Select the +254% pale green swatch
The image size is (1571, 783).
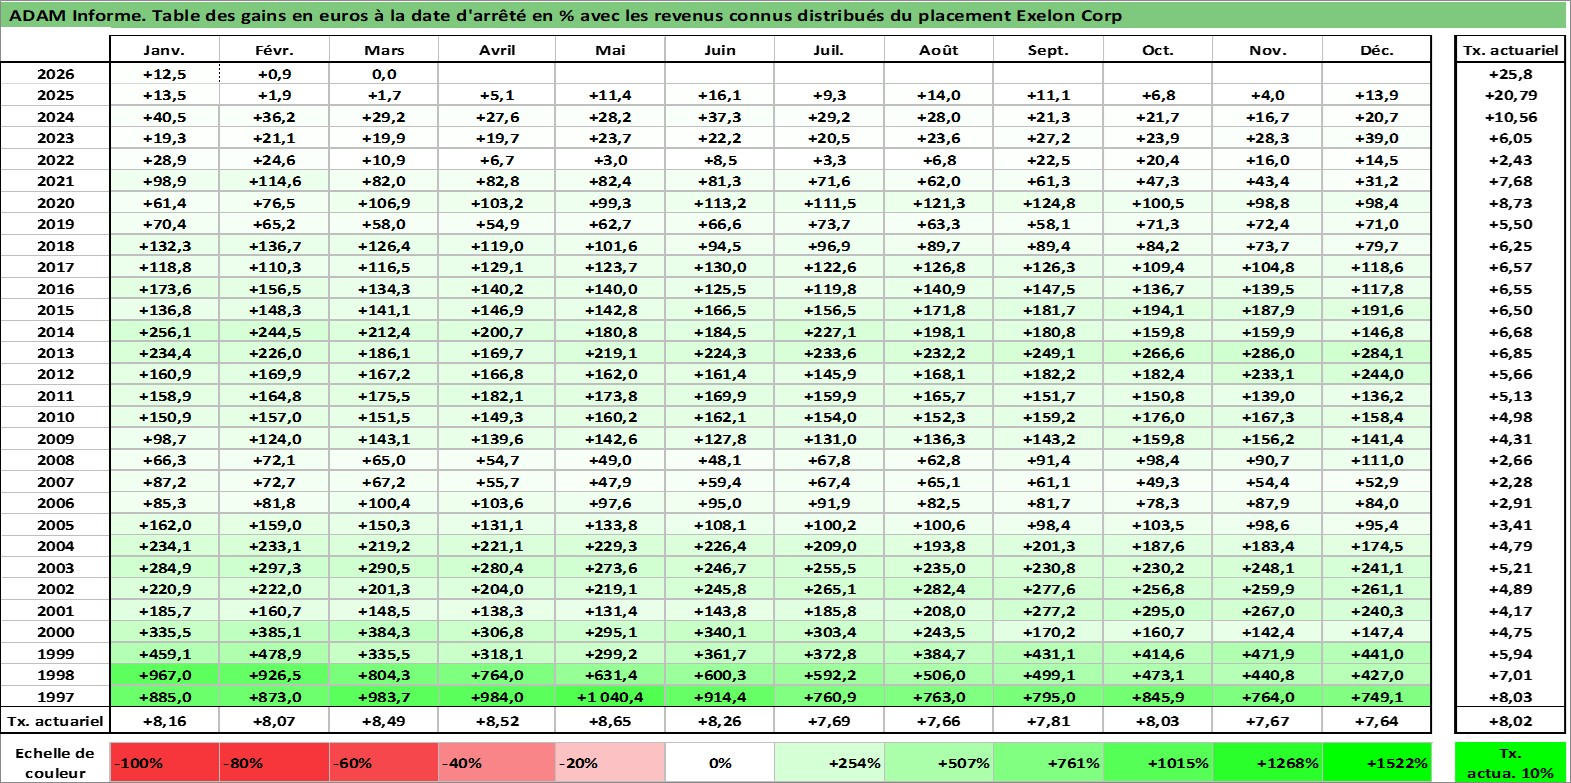829,762
